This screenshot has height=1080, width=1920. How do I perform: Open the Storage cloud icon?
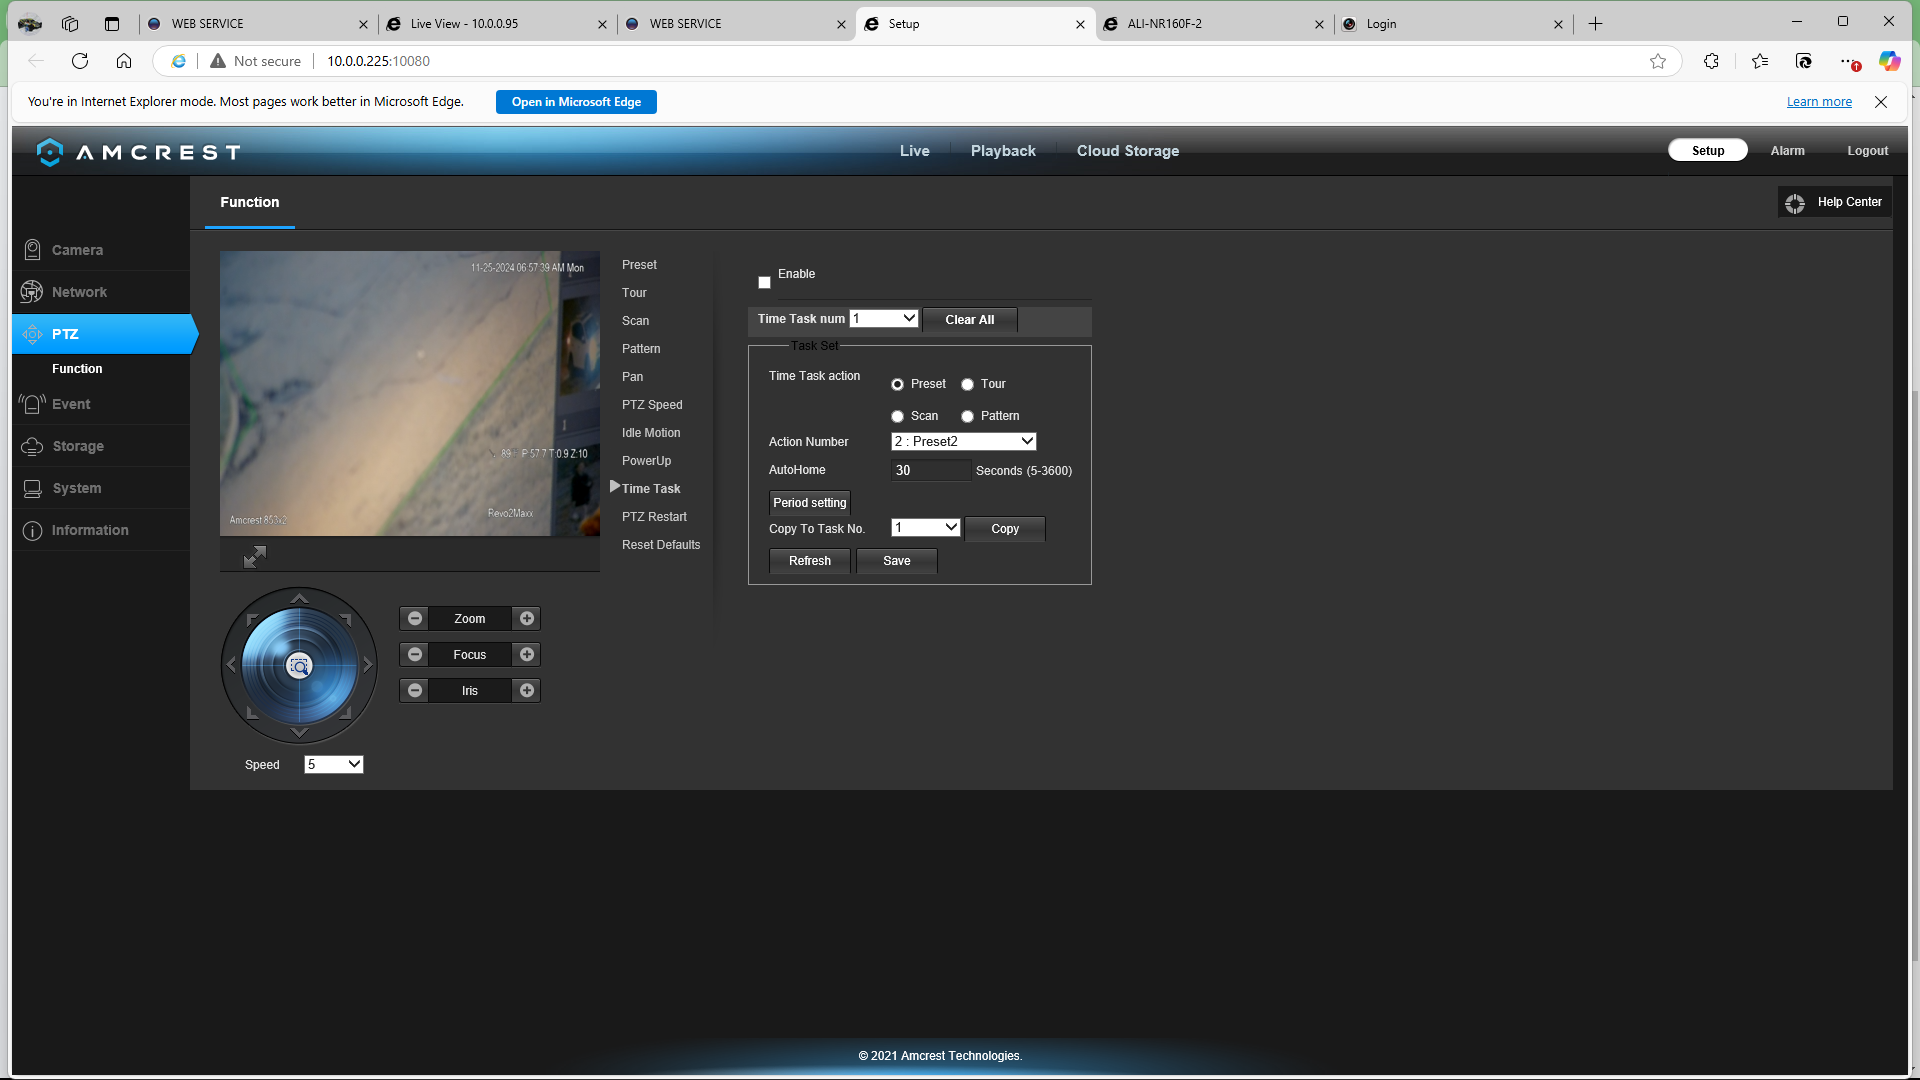pos(32,446)
